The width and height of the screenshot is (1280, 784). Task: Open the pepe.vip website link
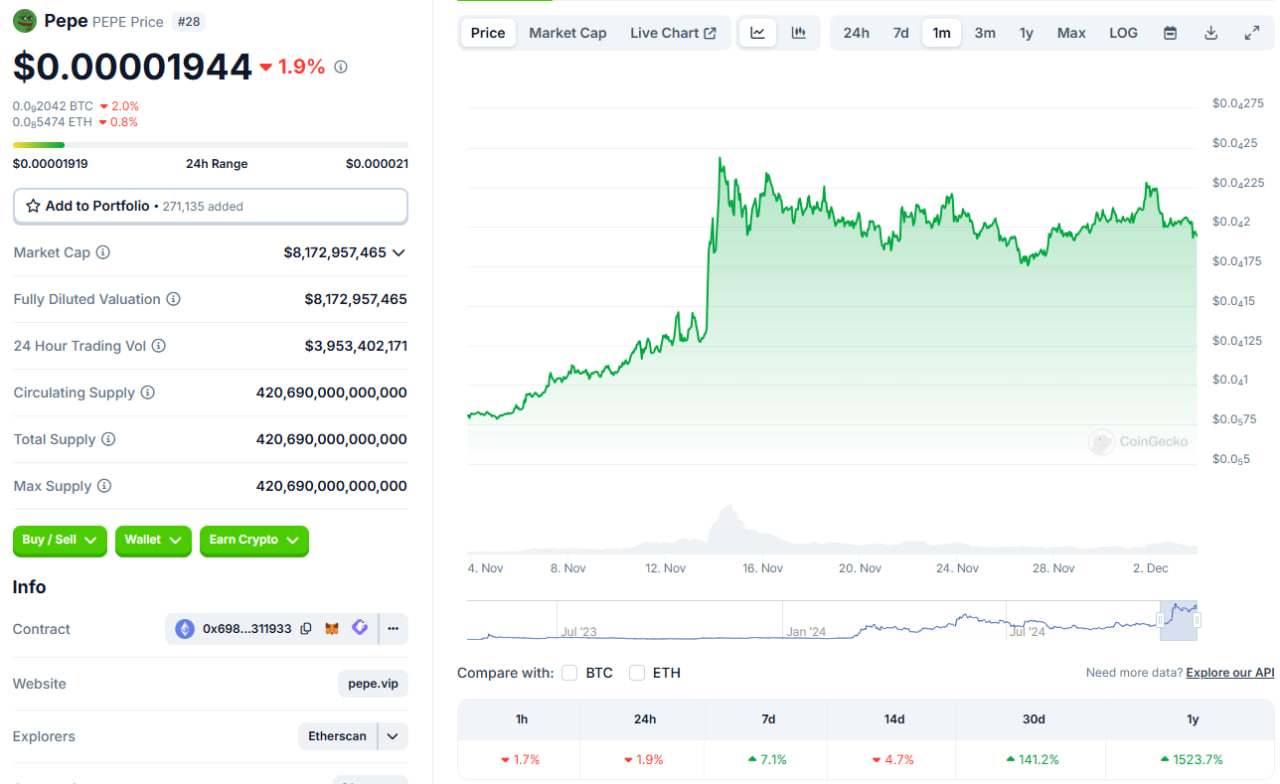[x=373, y=684]
